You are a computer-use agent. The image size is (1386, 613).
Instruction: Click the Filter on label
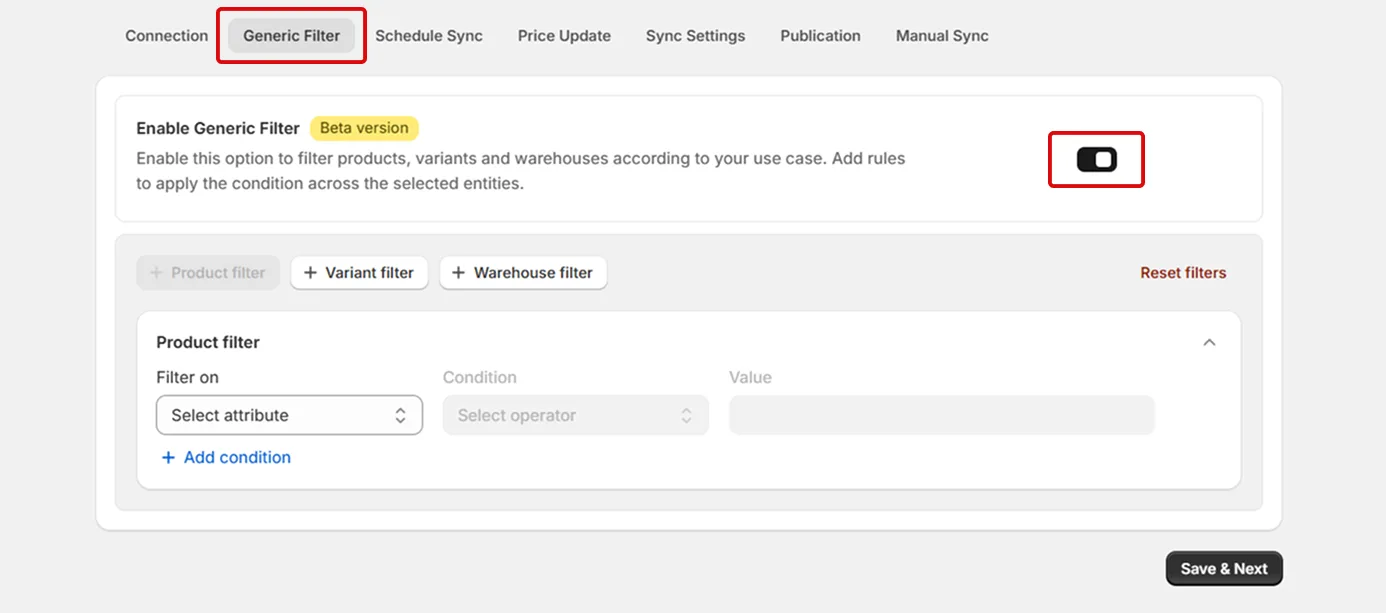187,377
